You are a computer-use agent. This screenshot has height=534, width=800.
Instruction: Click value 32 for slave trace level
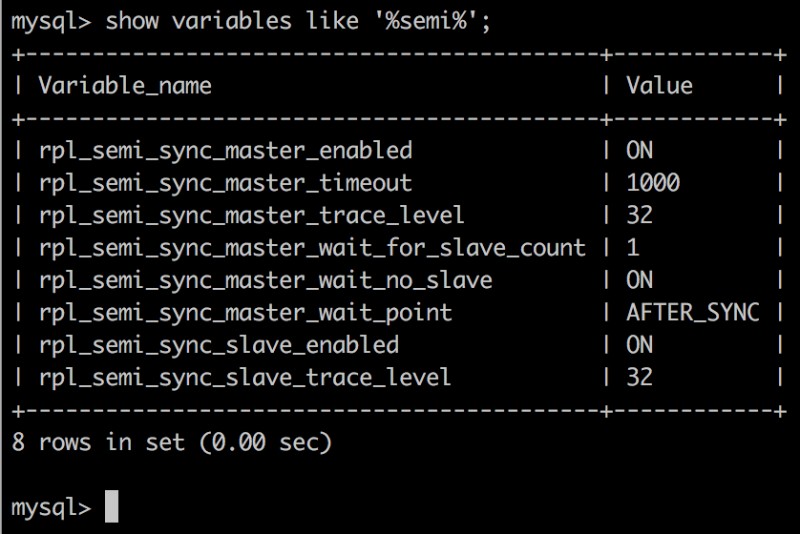tap(640, 377)
